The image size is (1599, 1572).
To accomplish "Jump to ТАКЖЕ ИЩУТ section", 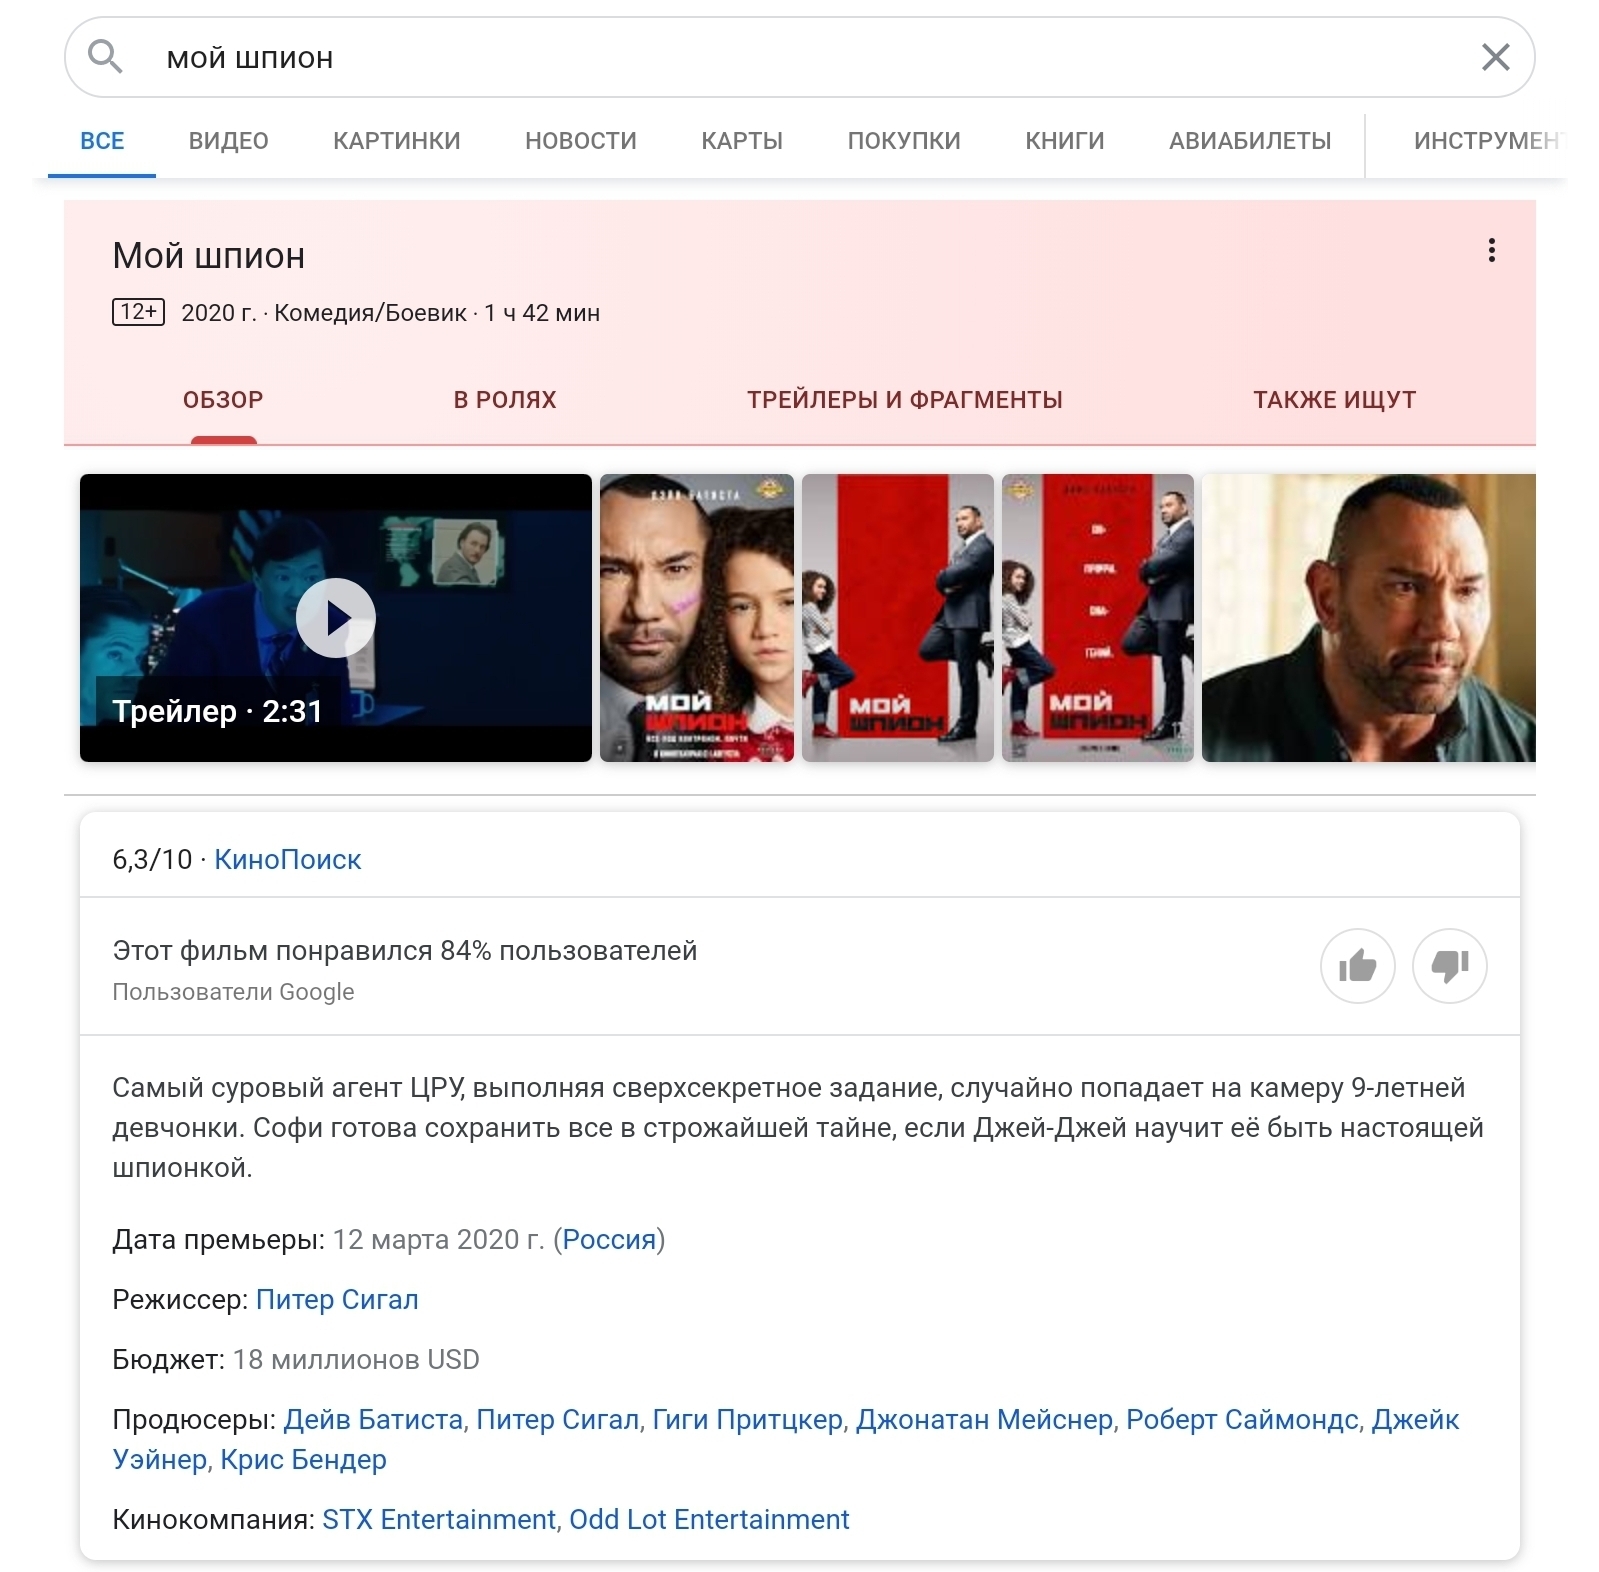I will (1334, 400).
